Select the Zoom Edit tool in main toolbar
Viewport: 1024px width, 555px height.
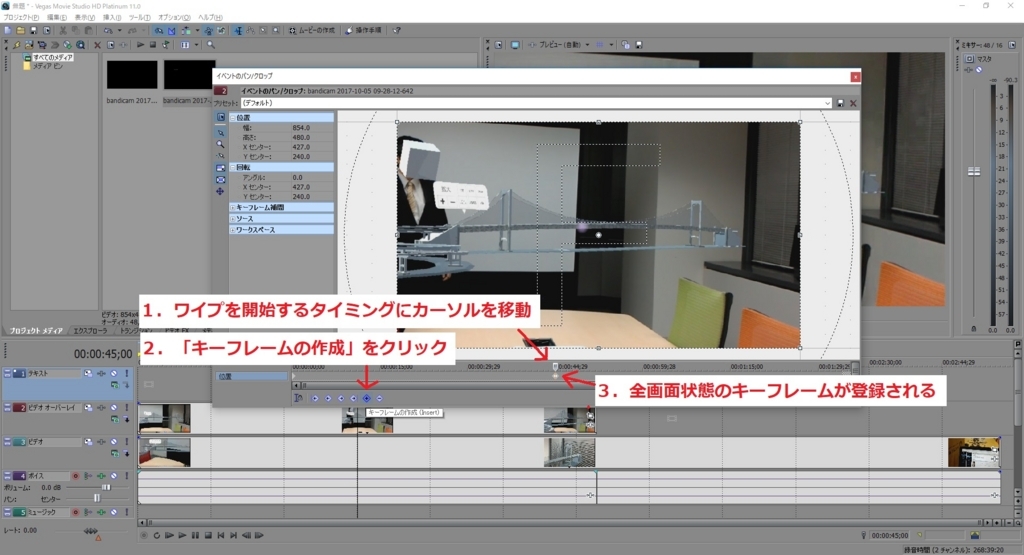pos(276,30)
